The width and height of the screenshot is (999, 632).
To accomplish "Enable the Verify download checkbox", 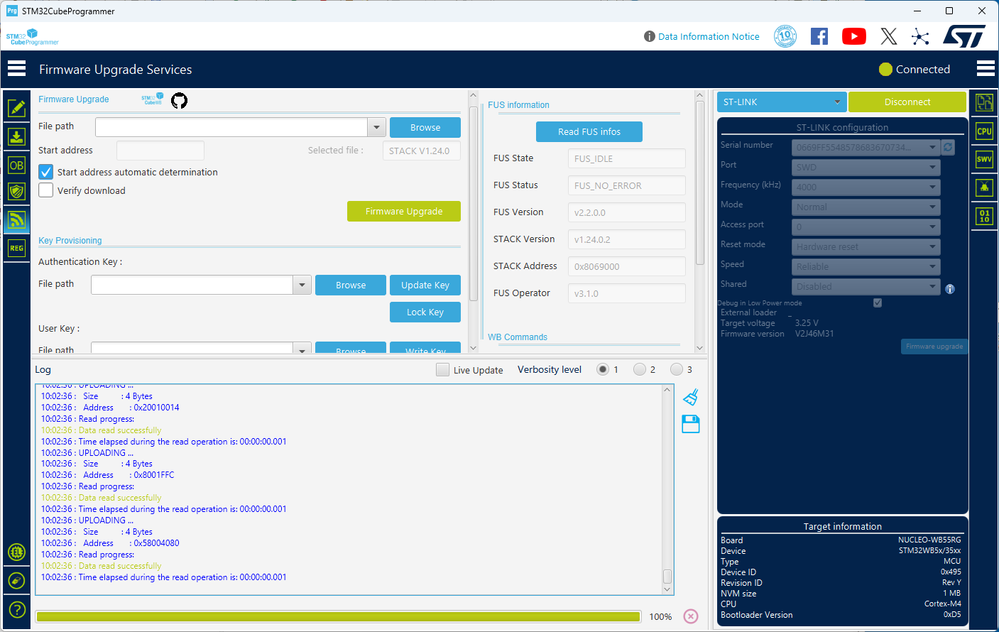I will click(46, 190).
